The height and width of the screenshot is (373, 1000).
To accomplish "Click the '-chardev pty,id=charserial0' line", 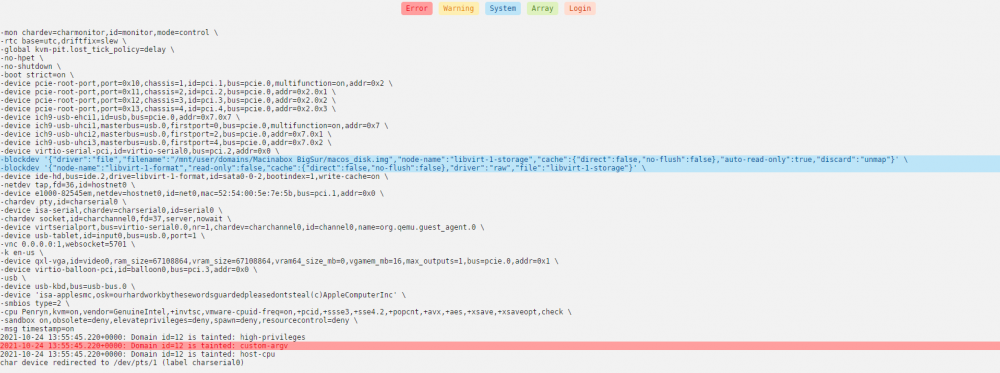I will [x=62, y=201].
